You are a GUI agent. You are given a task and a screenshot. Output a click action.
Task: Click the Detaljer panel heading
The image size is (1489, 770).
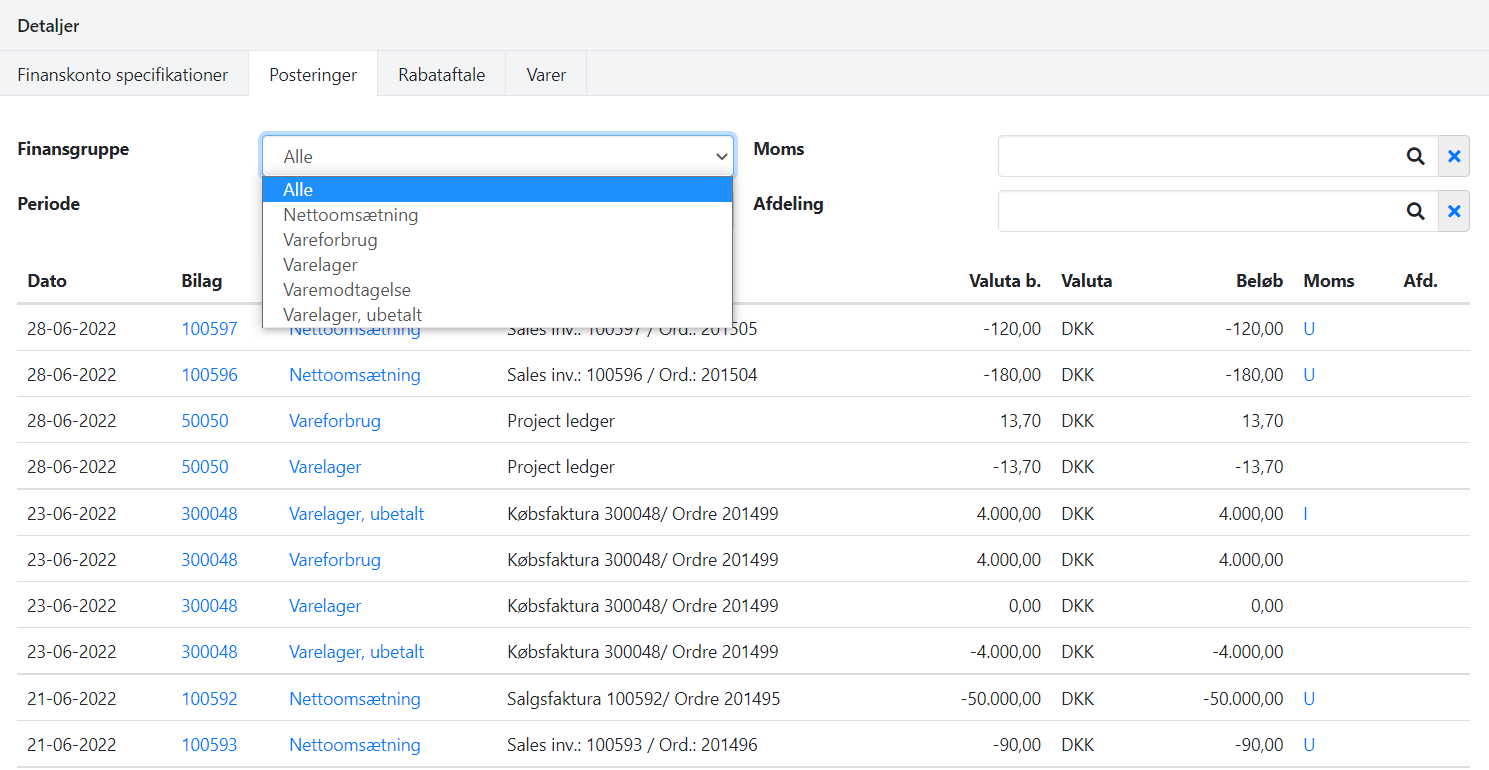coord(48,26)
